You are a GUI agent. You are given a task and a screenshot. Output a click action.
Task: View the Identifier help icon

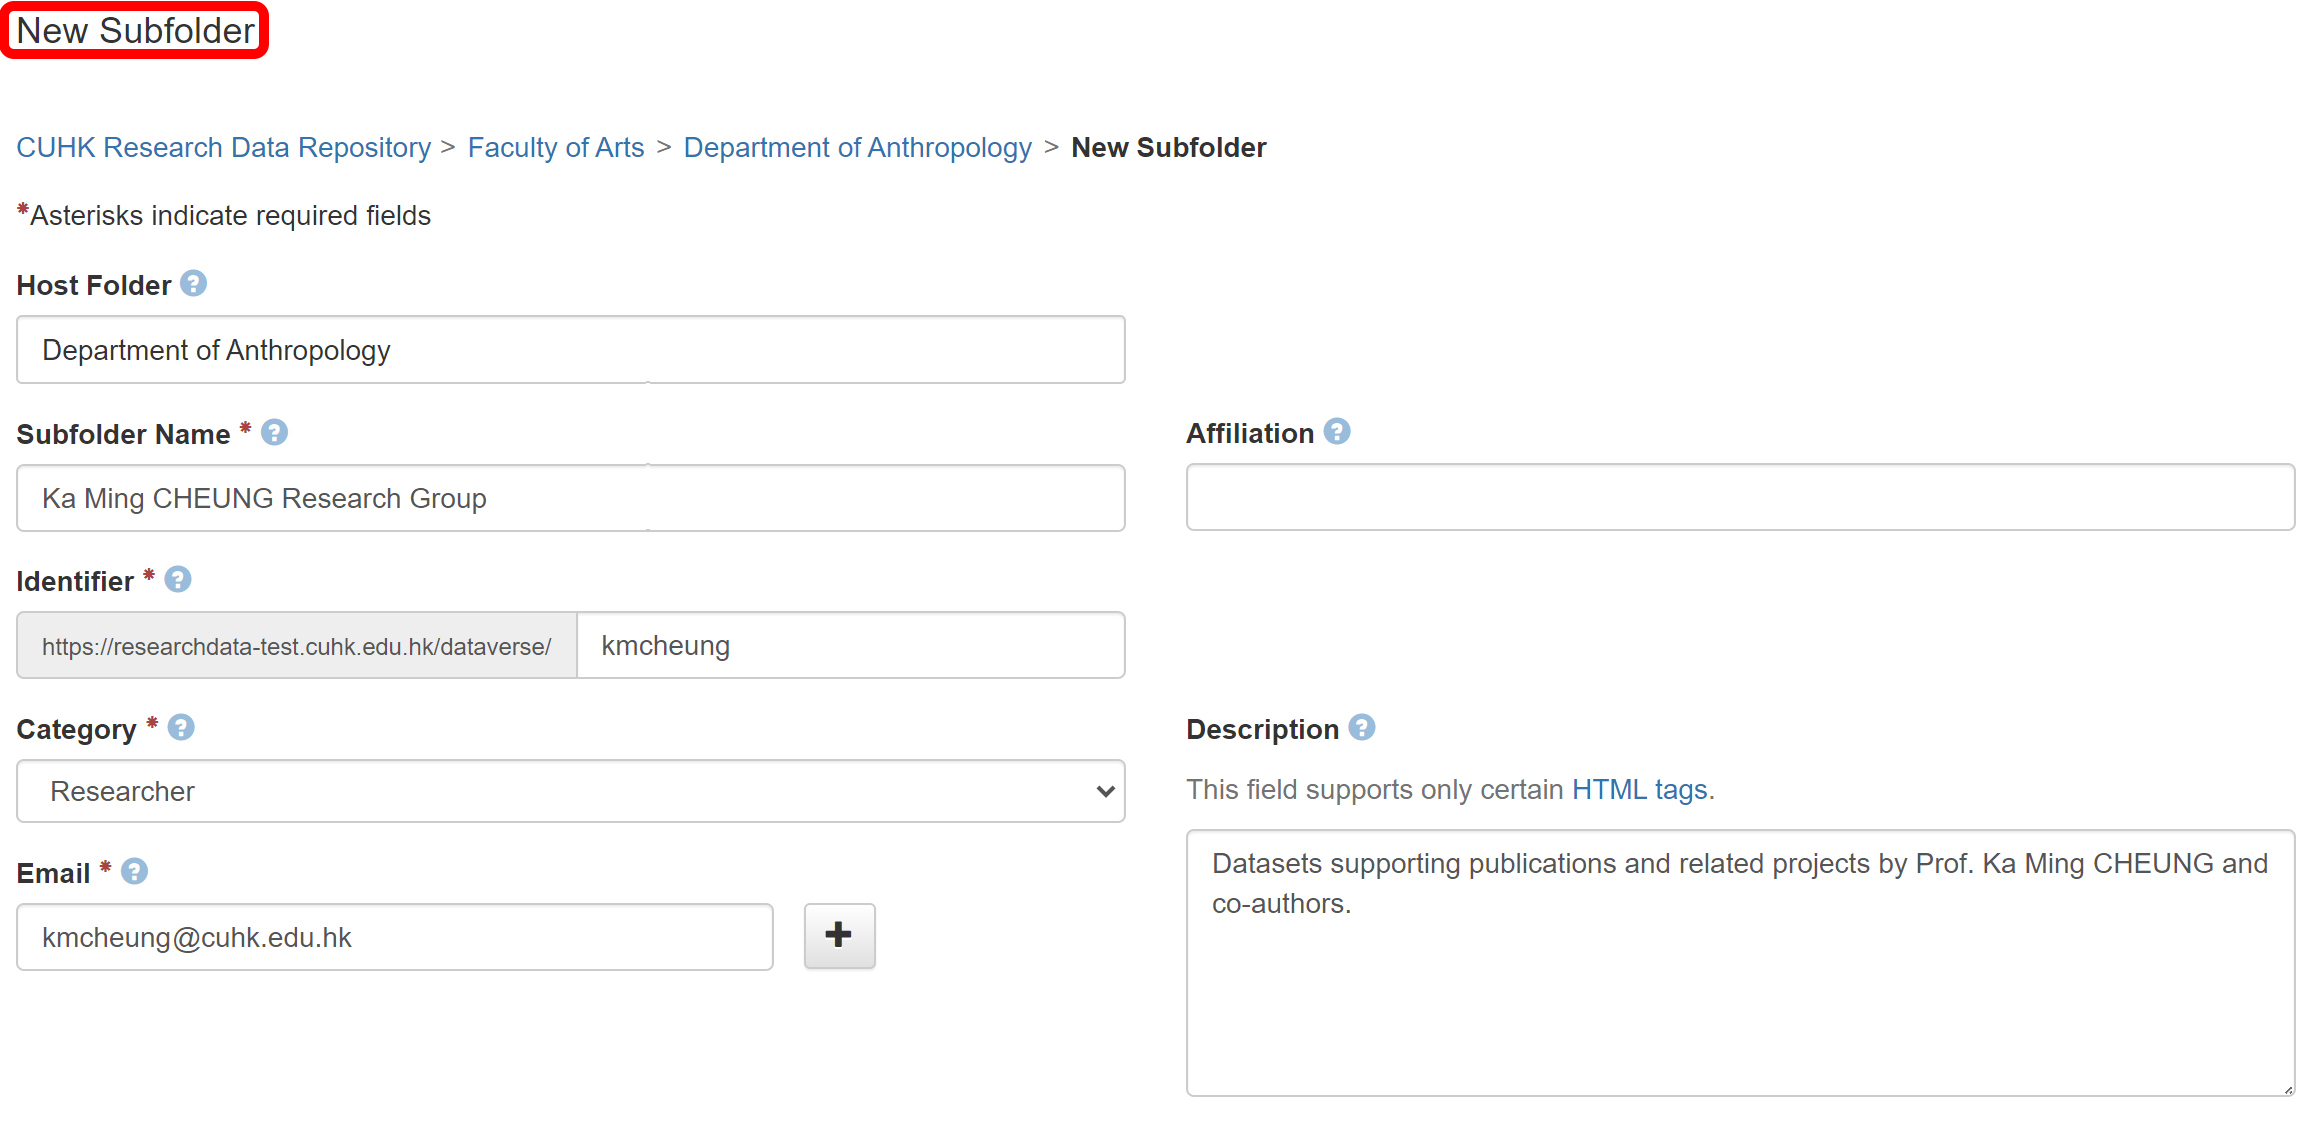178,579
